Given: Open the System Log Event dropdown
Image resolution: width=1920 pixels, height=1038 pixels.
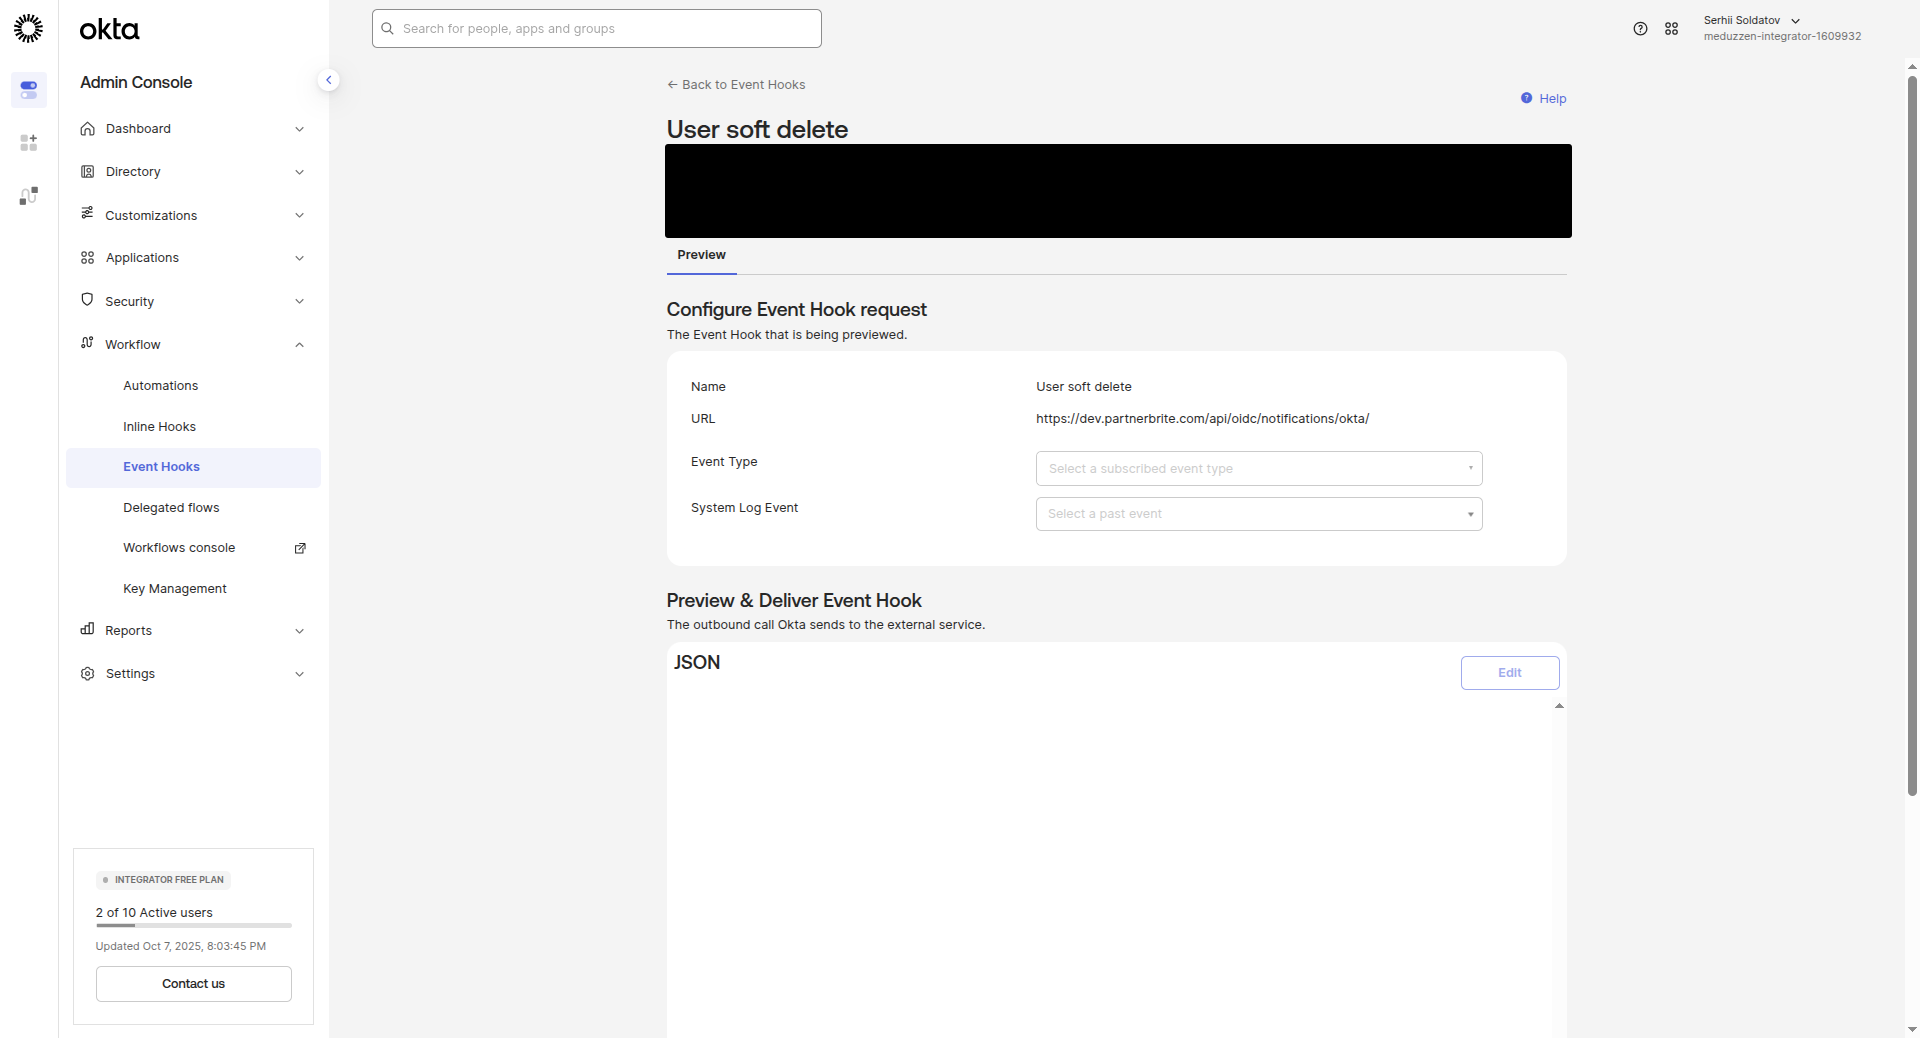Looking at the screenshot, I should 1259,514.
